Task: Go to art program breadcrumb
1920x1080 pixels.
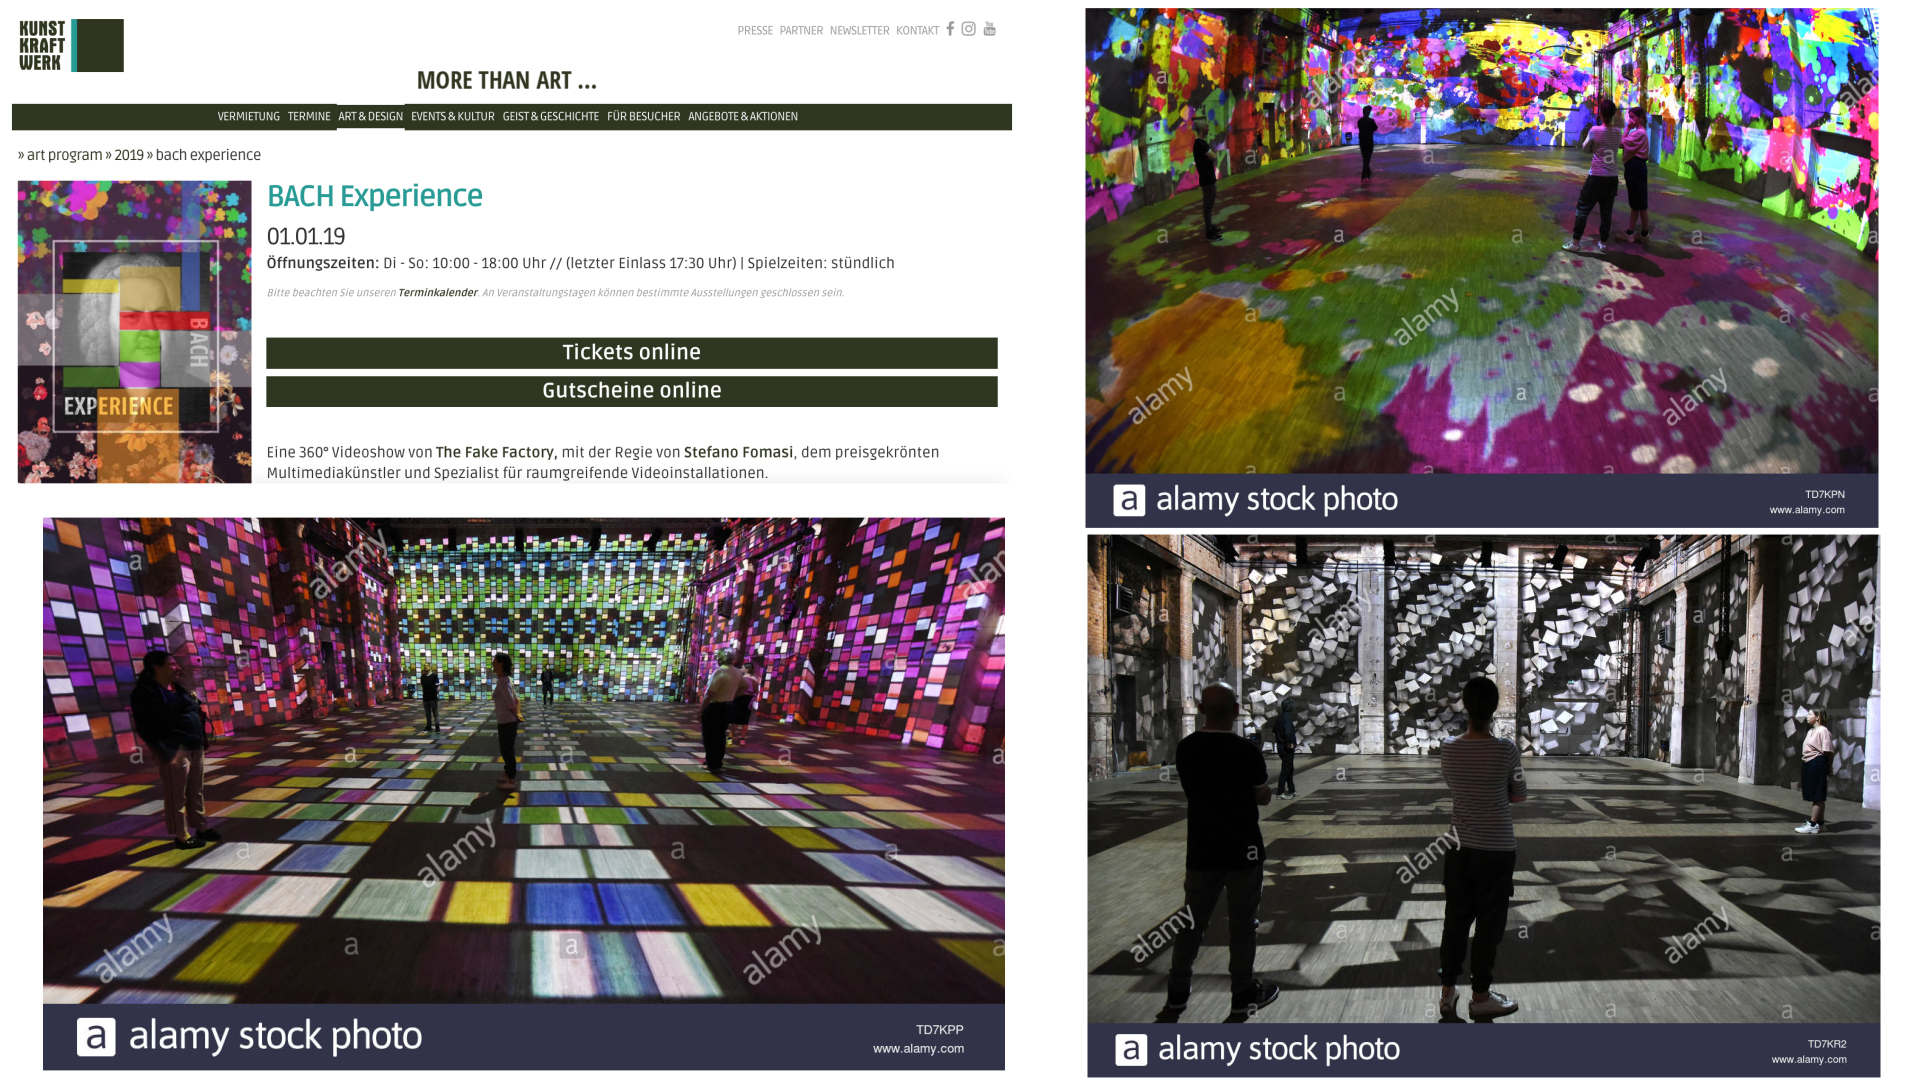Action: (64, 155)
